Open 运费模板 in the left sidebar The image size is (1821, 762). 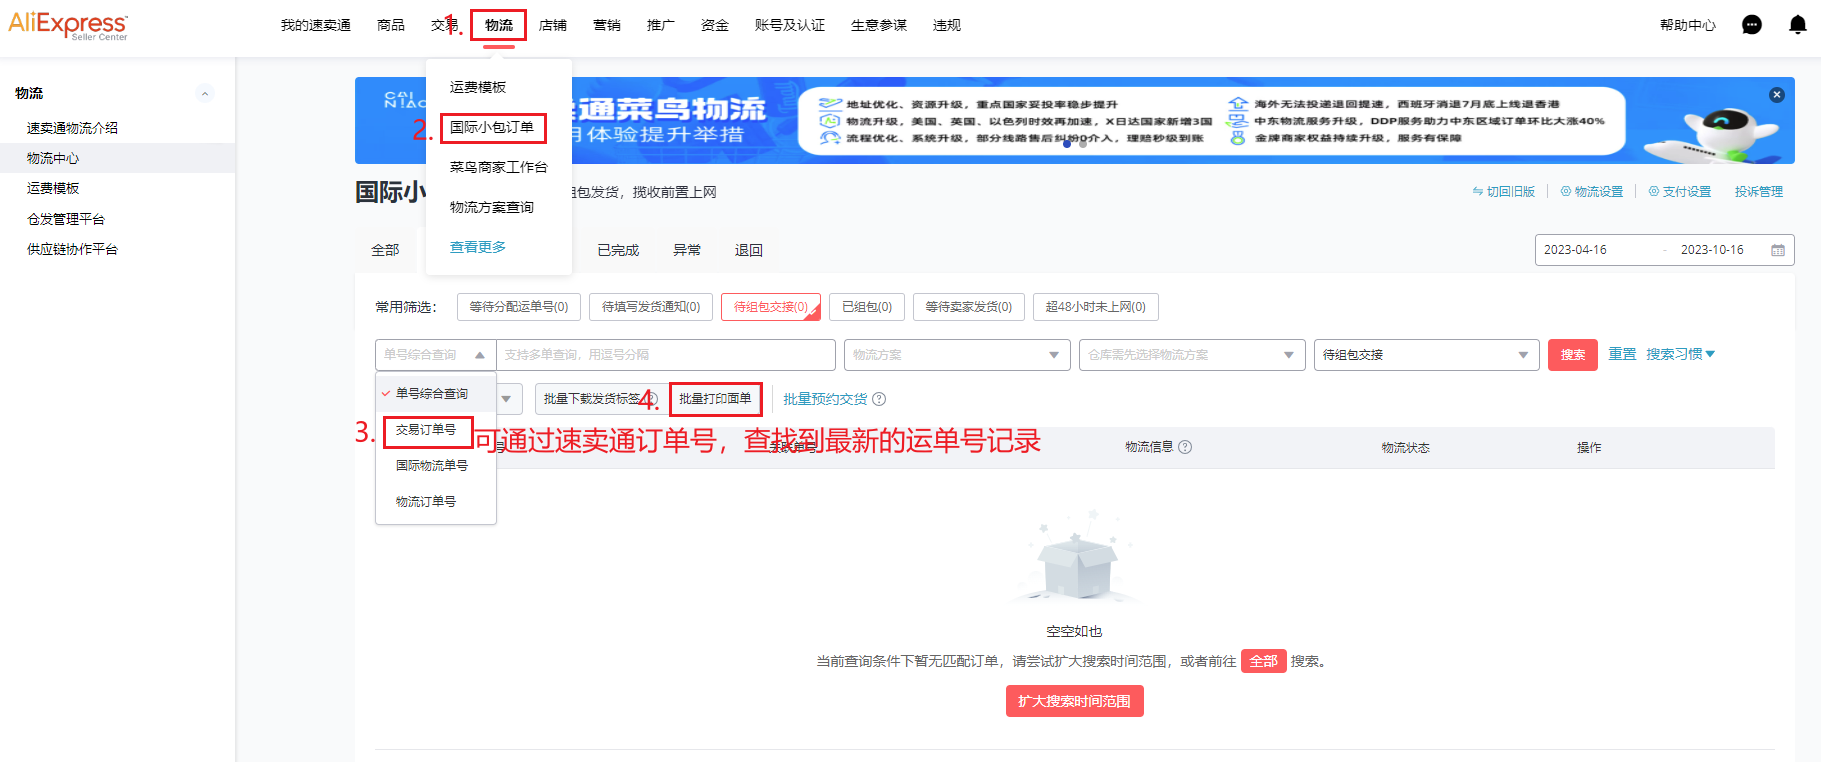(x=53, y=188)
